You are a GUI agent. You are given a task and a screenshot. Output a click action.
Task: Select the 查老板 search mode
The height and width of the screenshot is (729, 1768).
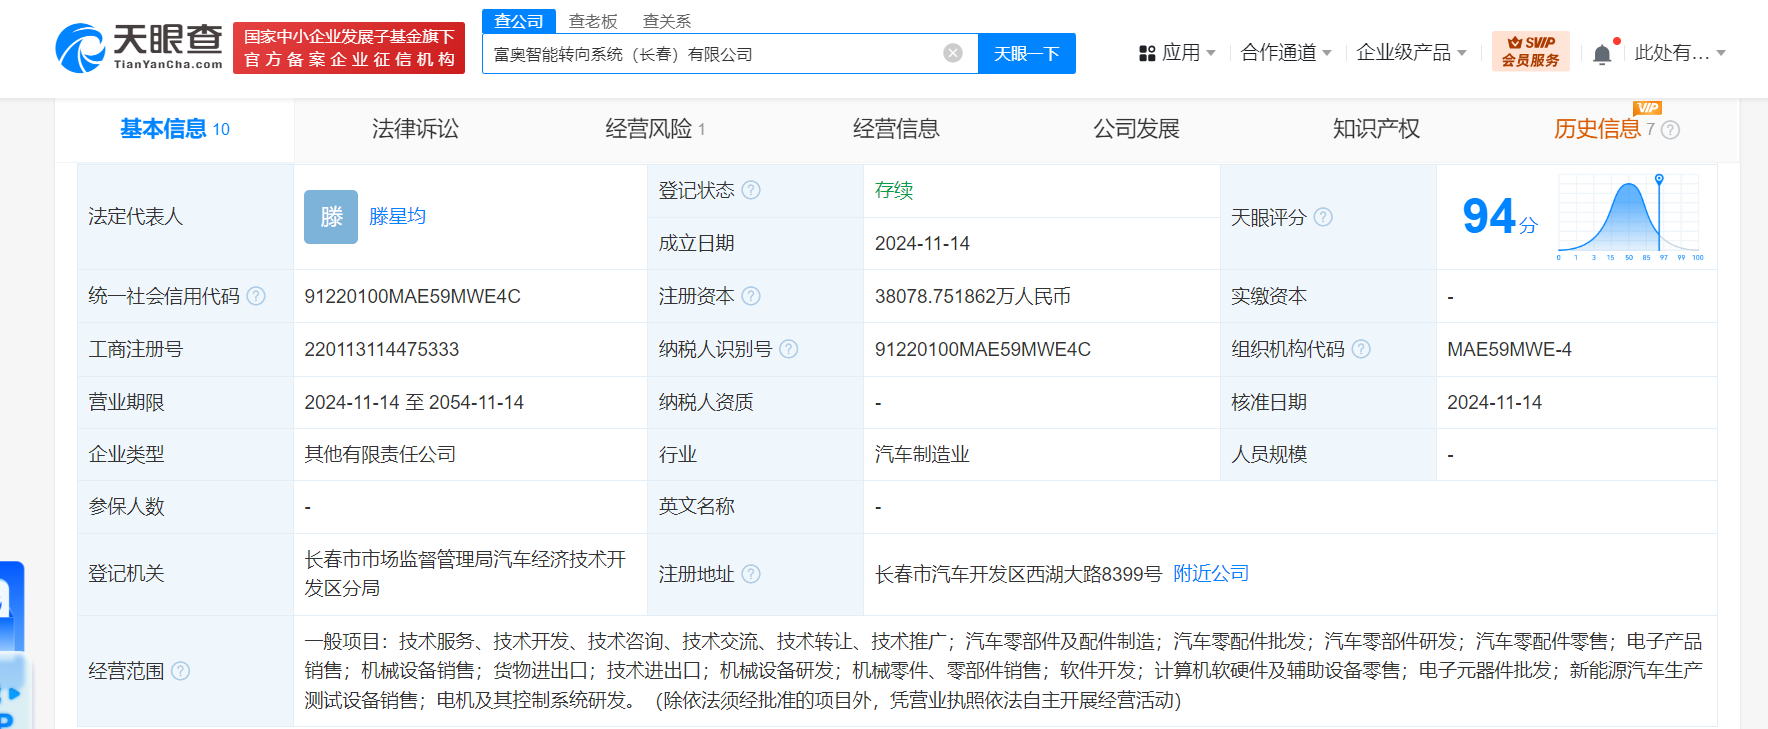[x=593, y=21]
